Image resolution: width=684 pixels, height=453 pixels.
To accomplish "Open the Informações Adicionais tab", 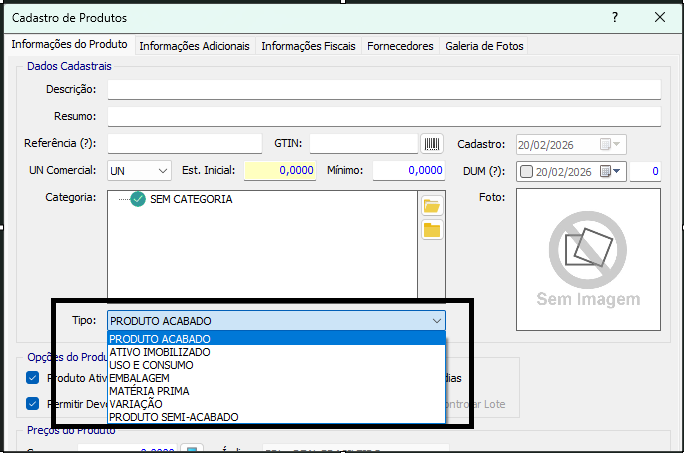I will click(195, 46).
